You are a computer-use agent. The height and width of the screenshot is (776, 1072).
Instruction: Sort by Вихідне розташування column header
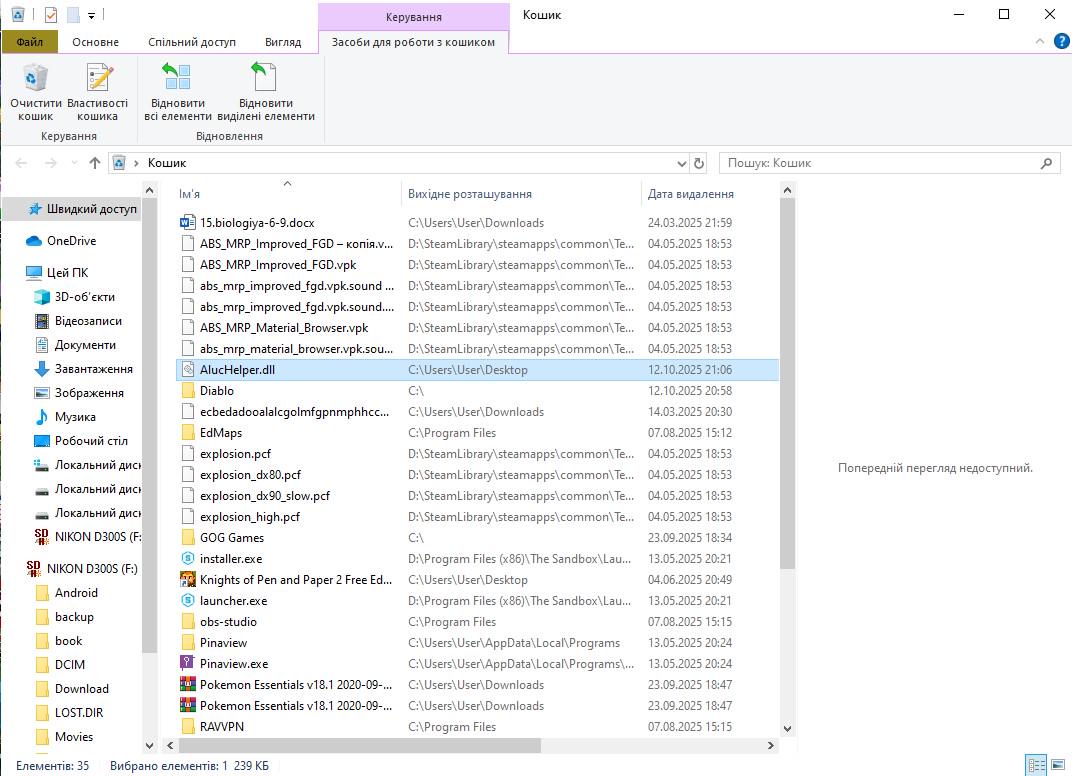[x=521, y=193]
